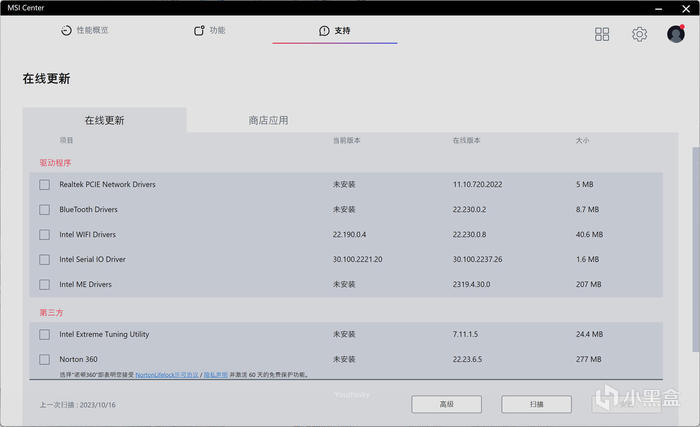The width and height of the screenshot is (700, 427).
Task: Click Intel WIFI Drivers row name
Action: [88, 234]
